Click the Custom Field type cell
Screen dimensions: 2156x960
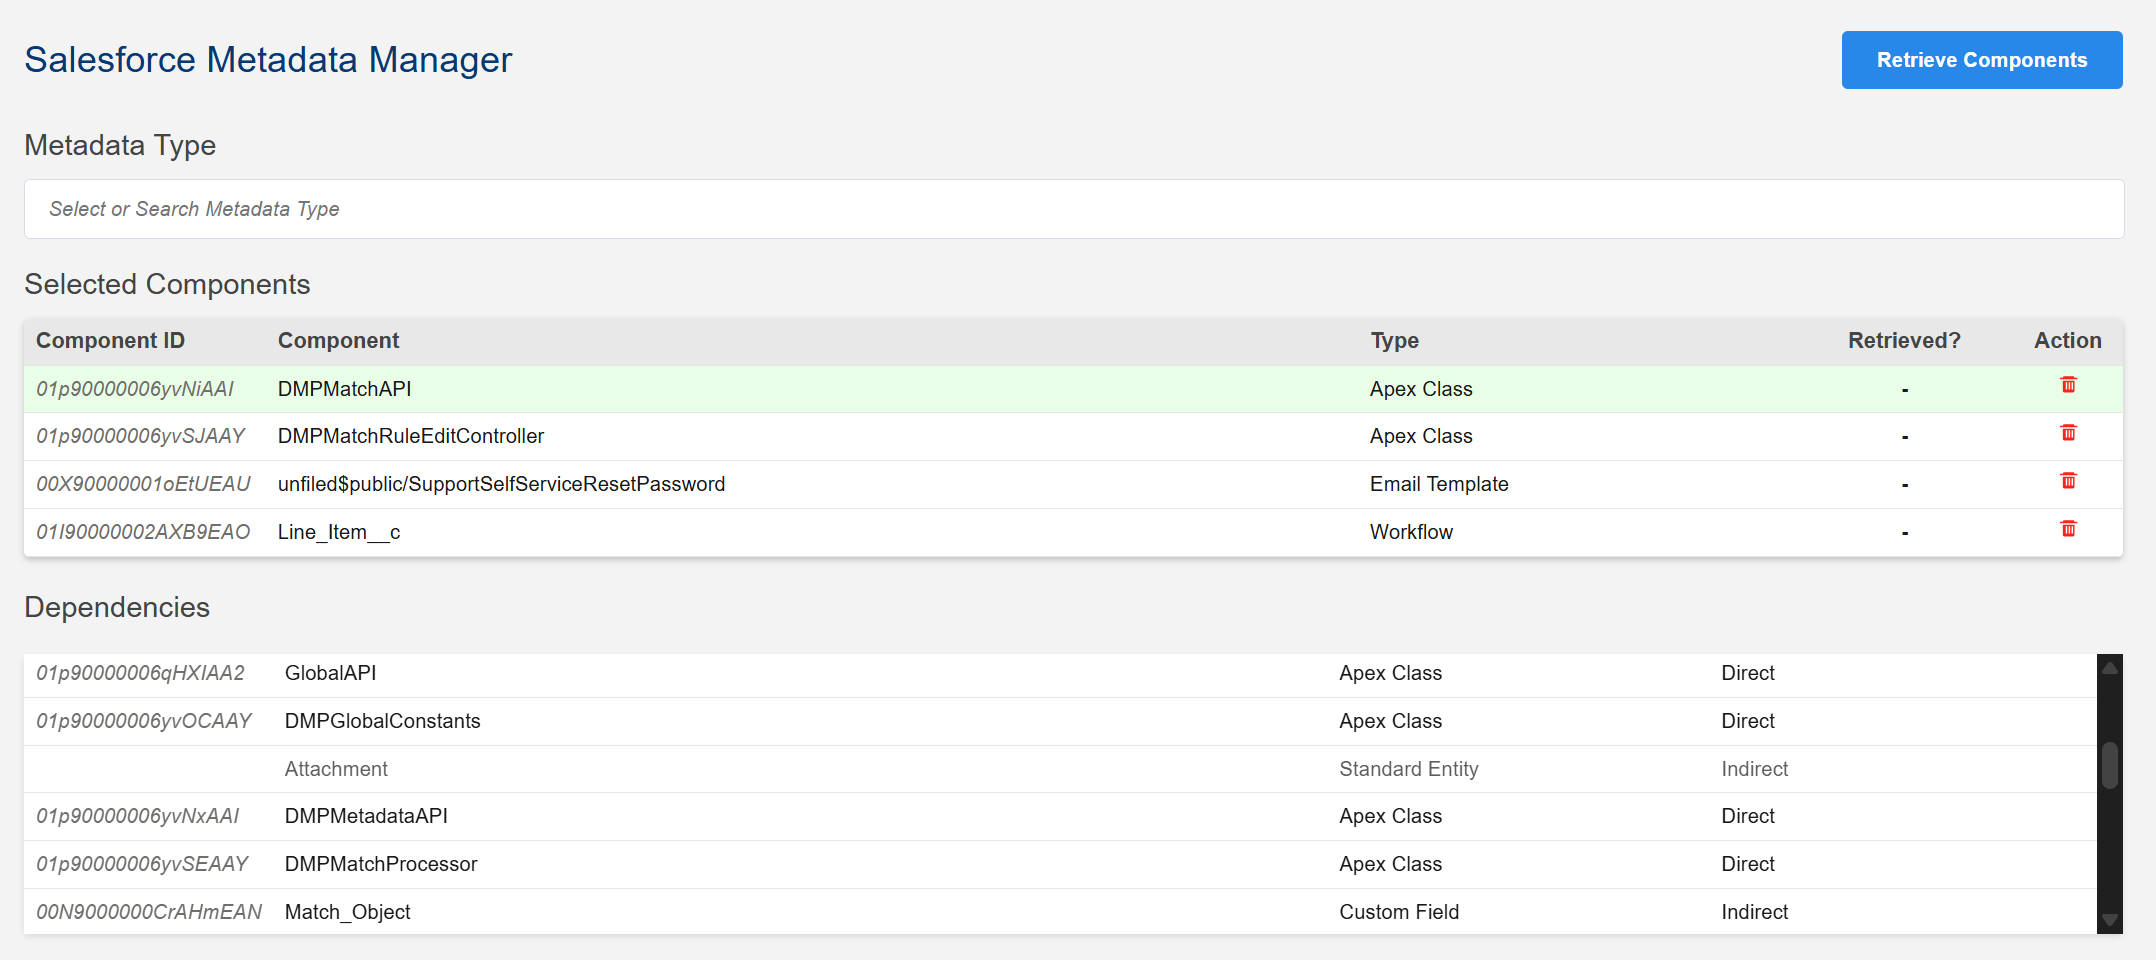(x=1399, y=912)
